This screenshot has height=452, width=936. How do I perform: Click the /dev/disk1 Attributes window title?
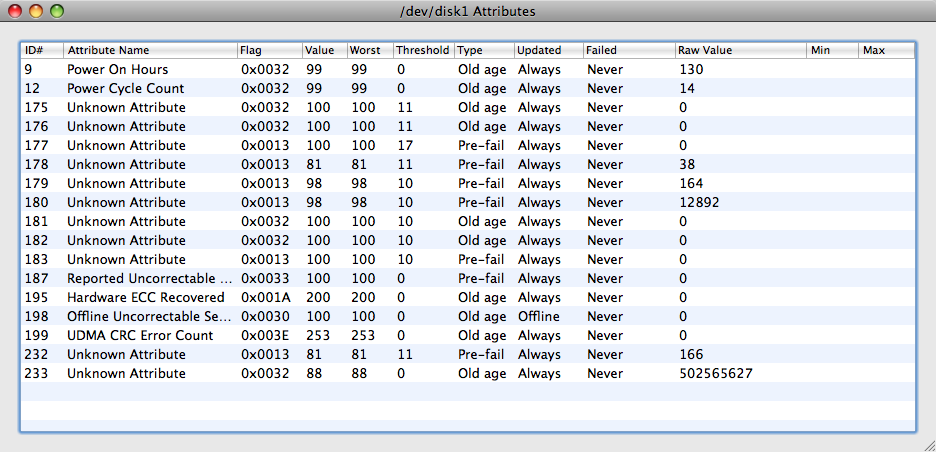click(467, 11)
